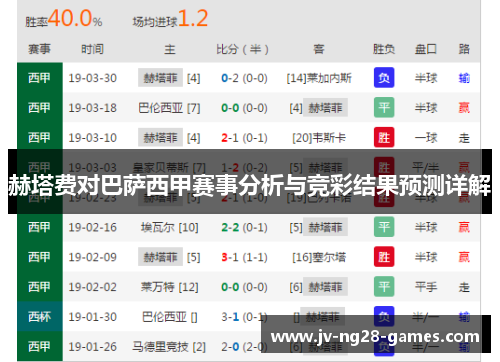Click the 平手 handicap value
Image resolution: width=500 pixels, height=362 pixels.
pyautogui.click(x=426, y=287)
